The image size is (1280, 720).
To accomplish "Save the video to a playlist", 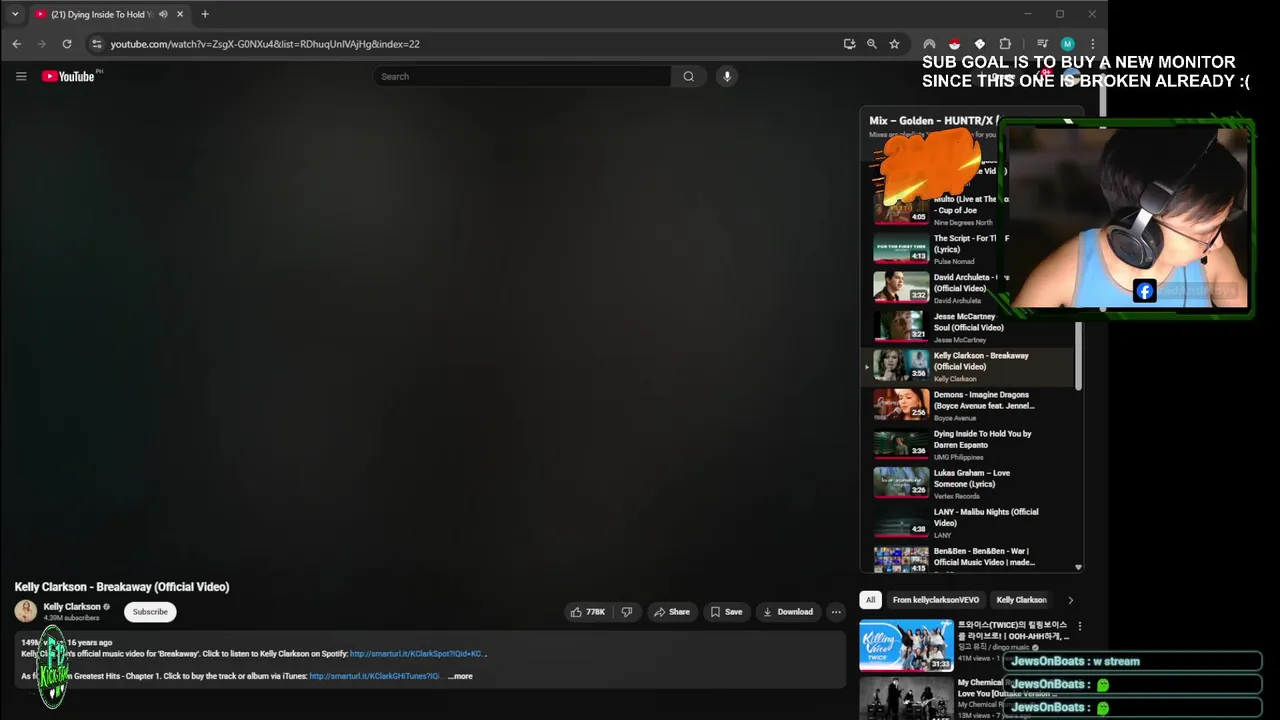I will click(x=726, y=612).
